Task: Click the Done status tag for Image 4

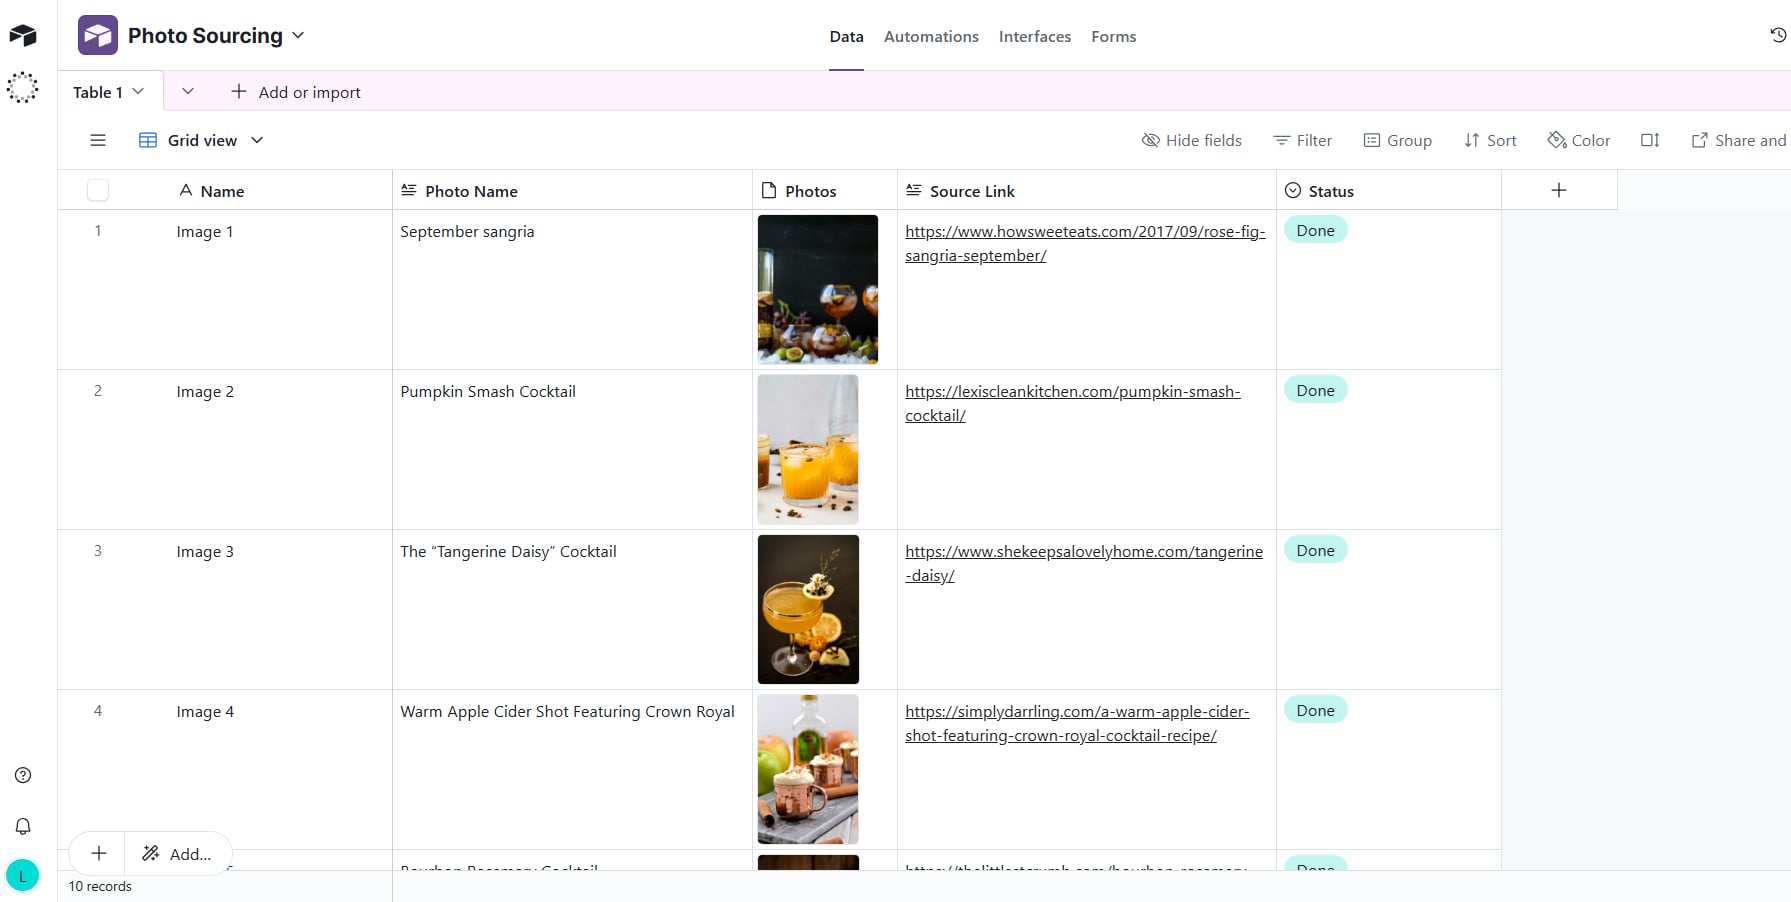Action: point(1315,710)
